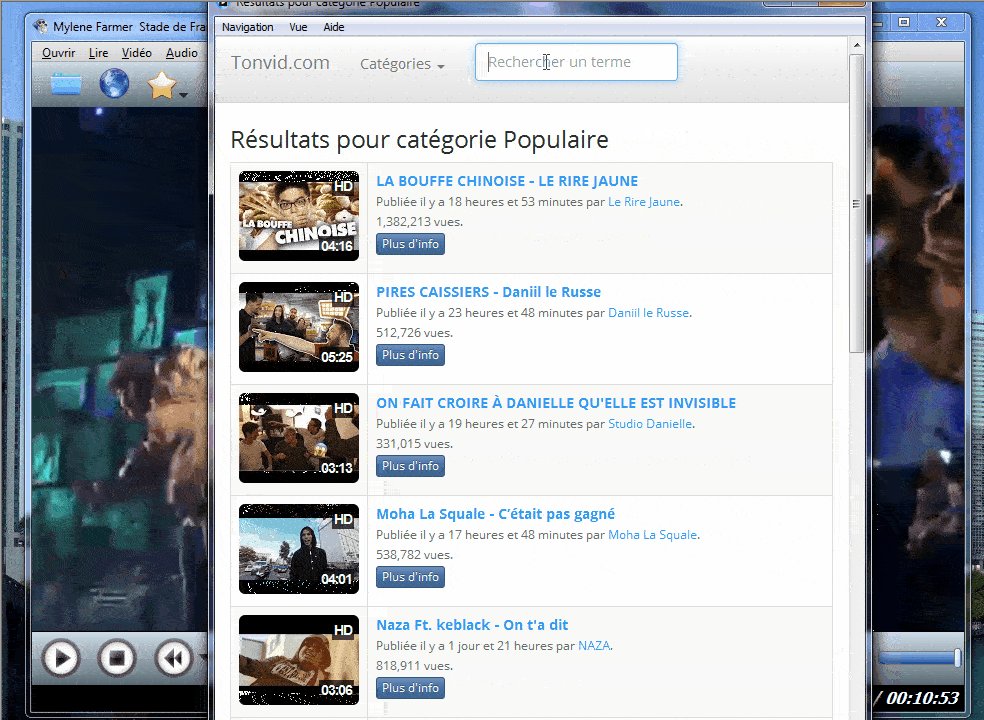
Task: Open the Daniil le Russe channel link
Action: 648,313
